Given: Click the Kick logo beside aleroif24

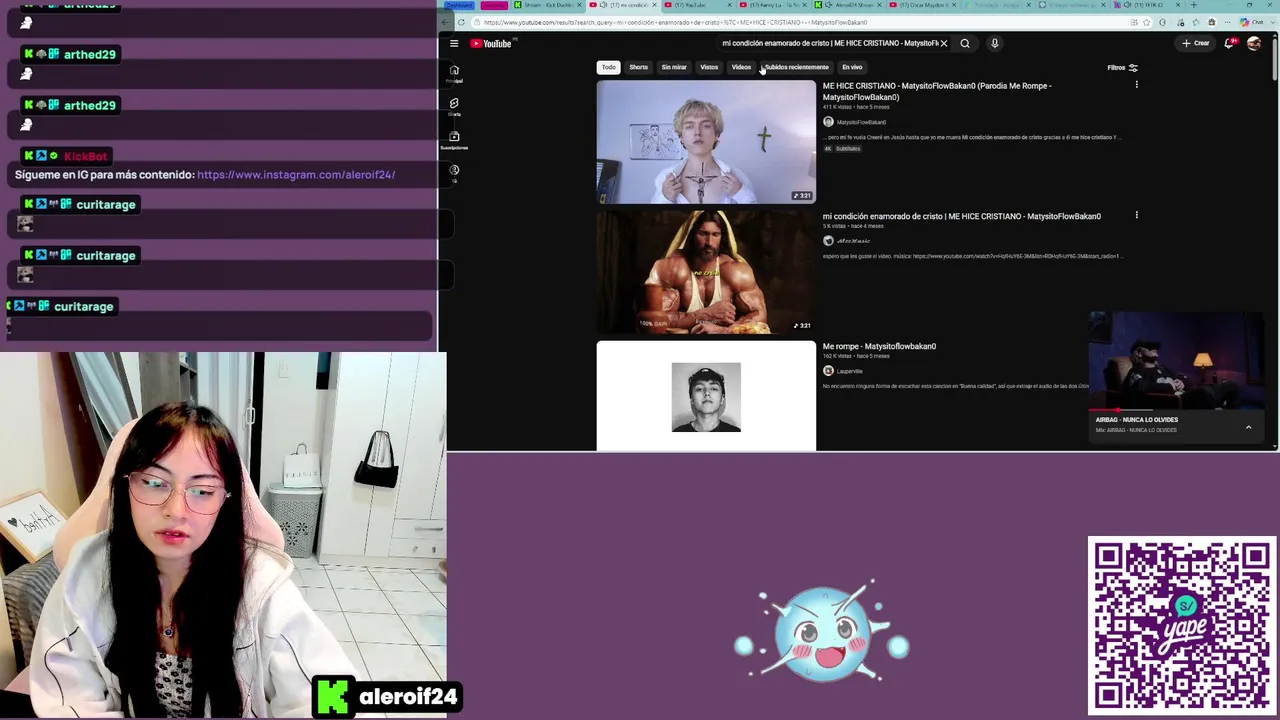Looking at the screenshot, I should pyautogui.click(x=333, y=697).
